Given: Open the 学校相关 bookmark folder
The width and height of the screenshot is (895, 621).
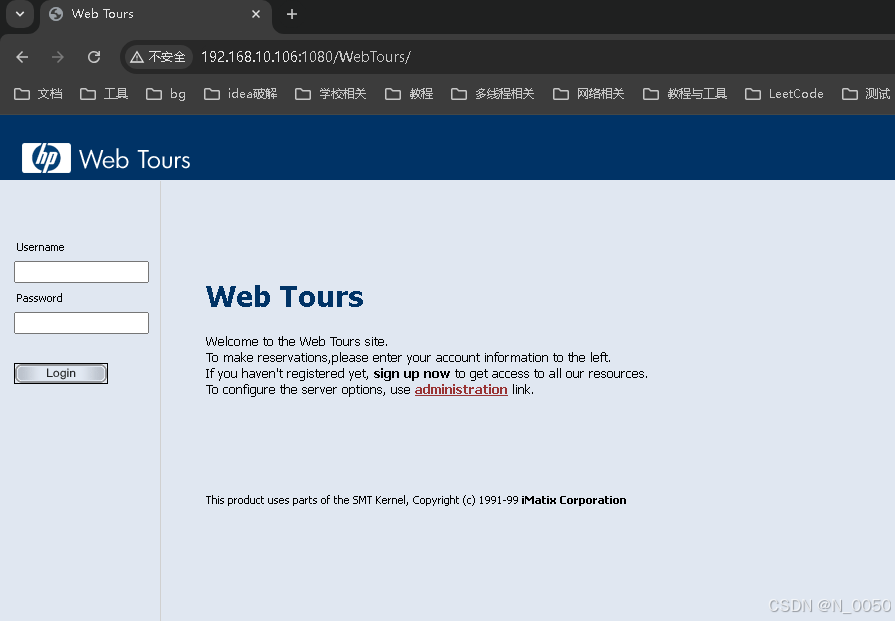Looking at the screenshot, I should tap(330, 94).
